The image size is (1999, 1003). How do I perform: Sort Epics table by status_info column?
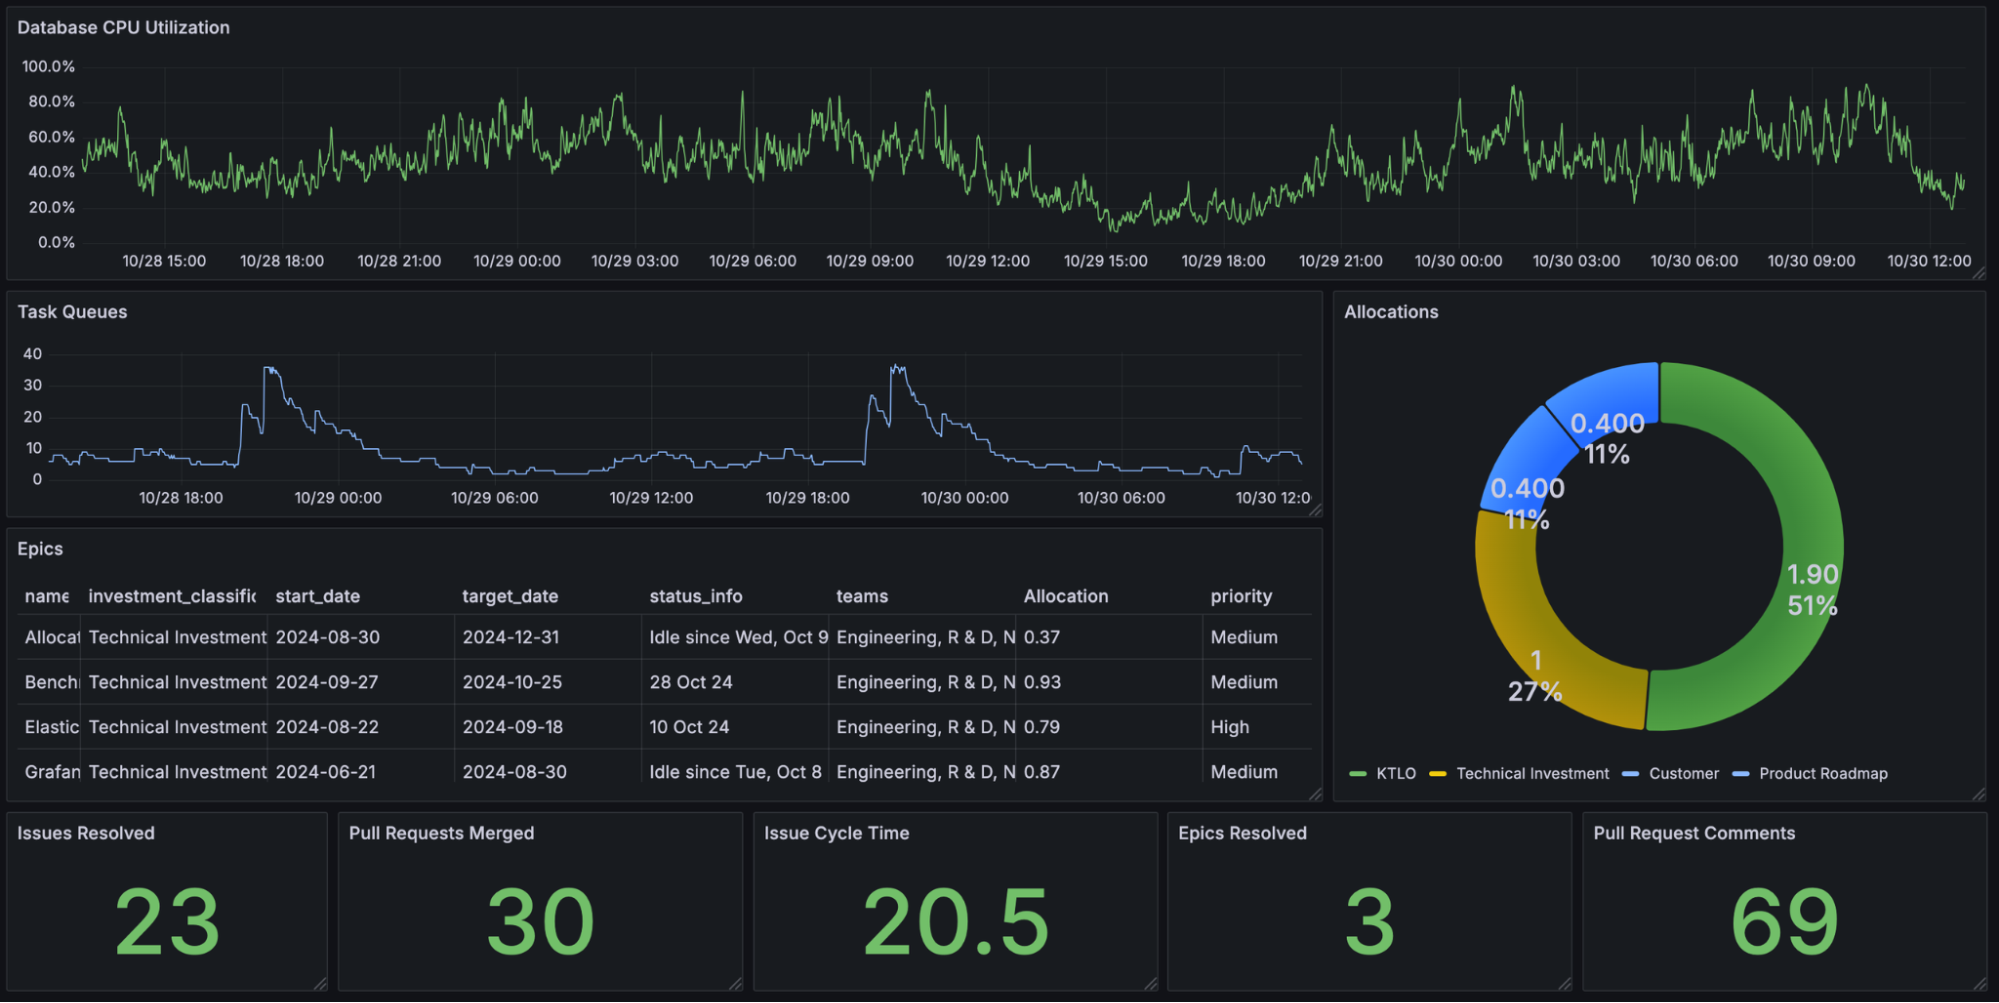(696, 596)
